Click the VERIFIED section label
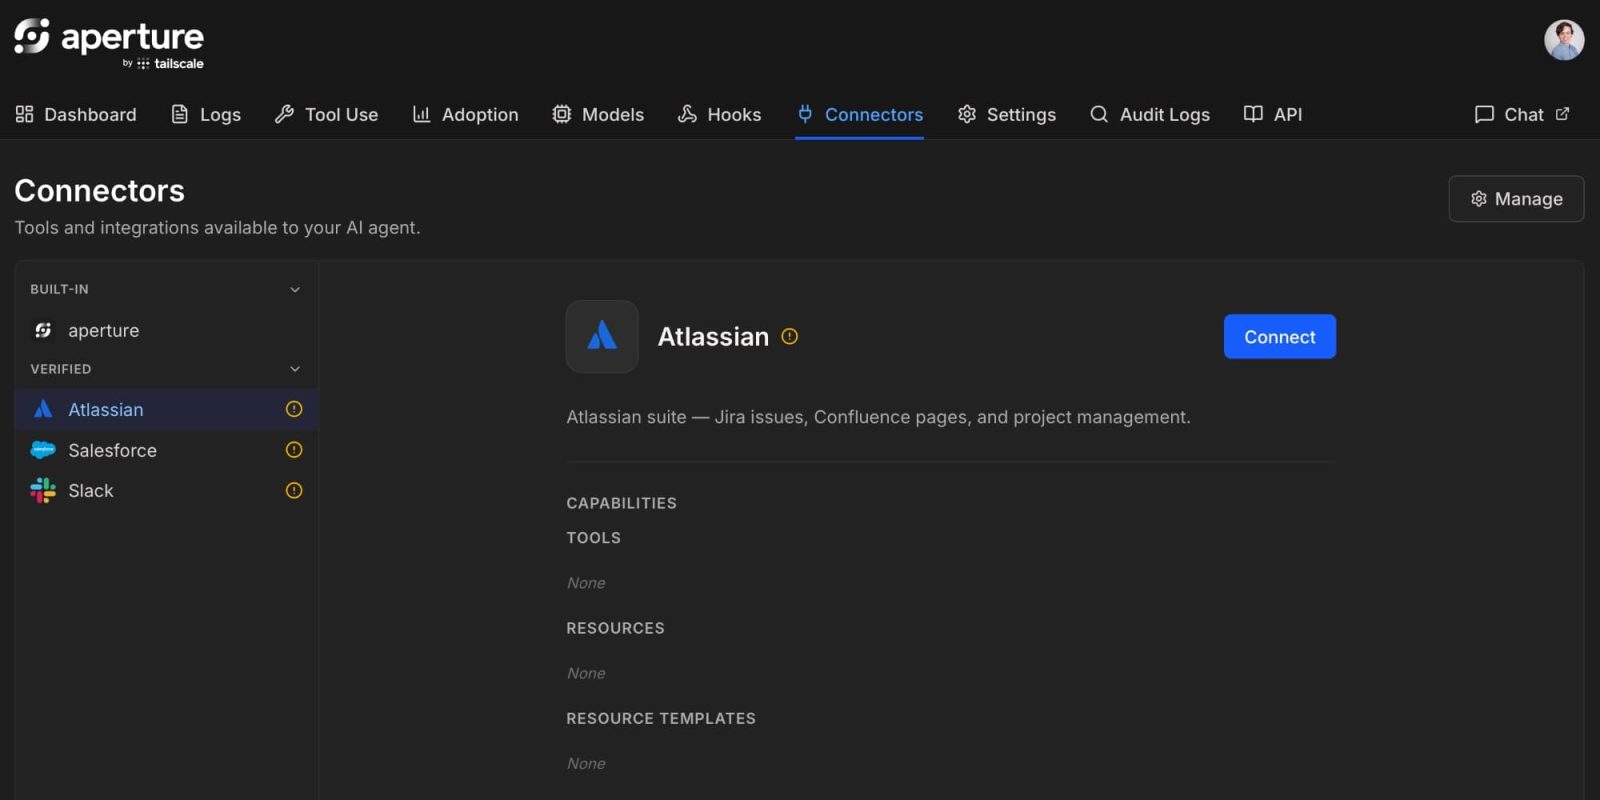Screen dimensions: 1600x800 click(x=61, y=369)
